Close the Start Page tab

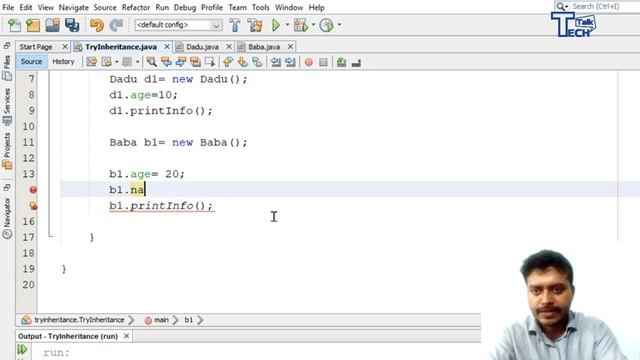pyautogui.click(x=65, y=47)
